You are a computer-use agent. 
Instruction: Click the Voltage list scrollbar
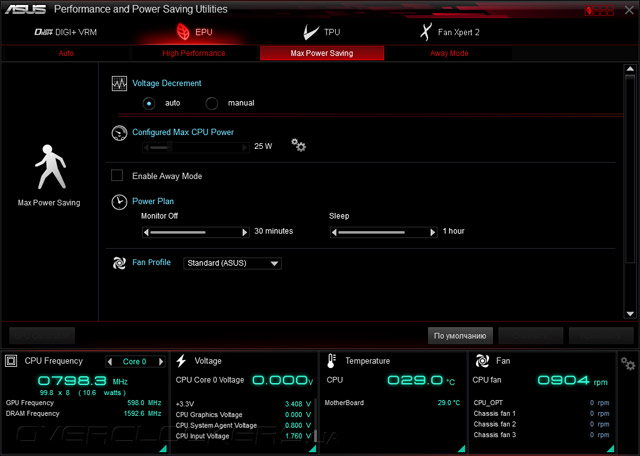[315, 420]
